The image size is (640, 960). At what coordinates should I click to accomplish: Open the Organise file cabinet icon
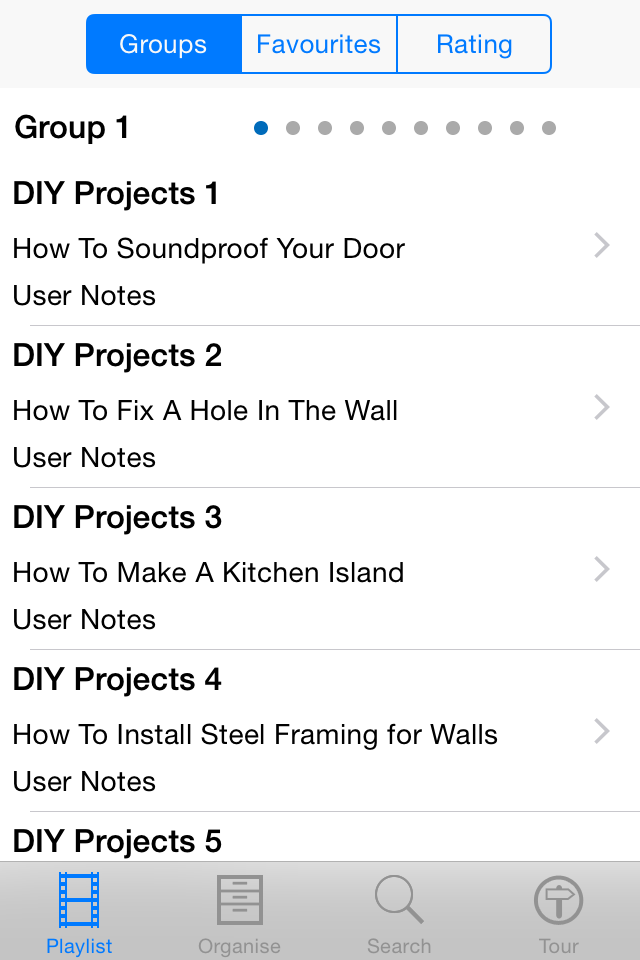point(239,900)
